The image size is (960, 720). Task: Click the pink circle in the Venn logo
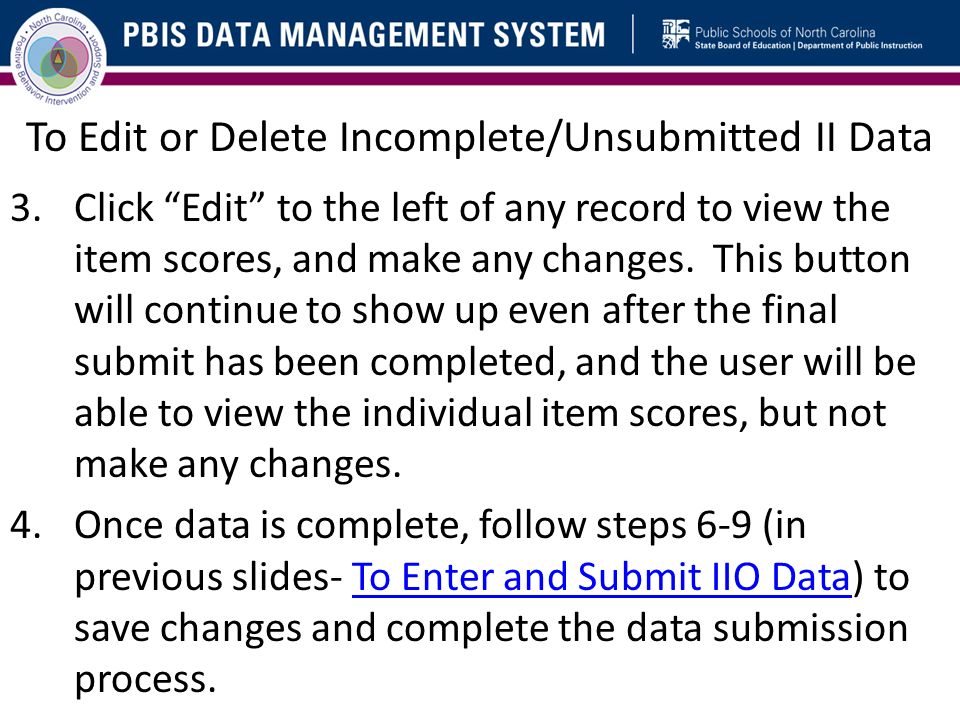[74, 55]
